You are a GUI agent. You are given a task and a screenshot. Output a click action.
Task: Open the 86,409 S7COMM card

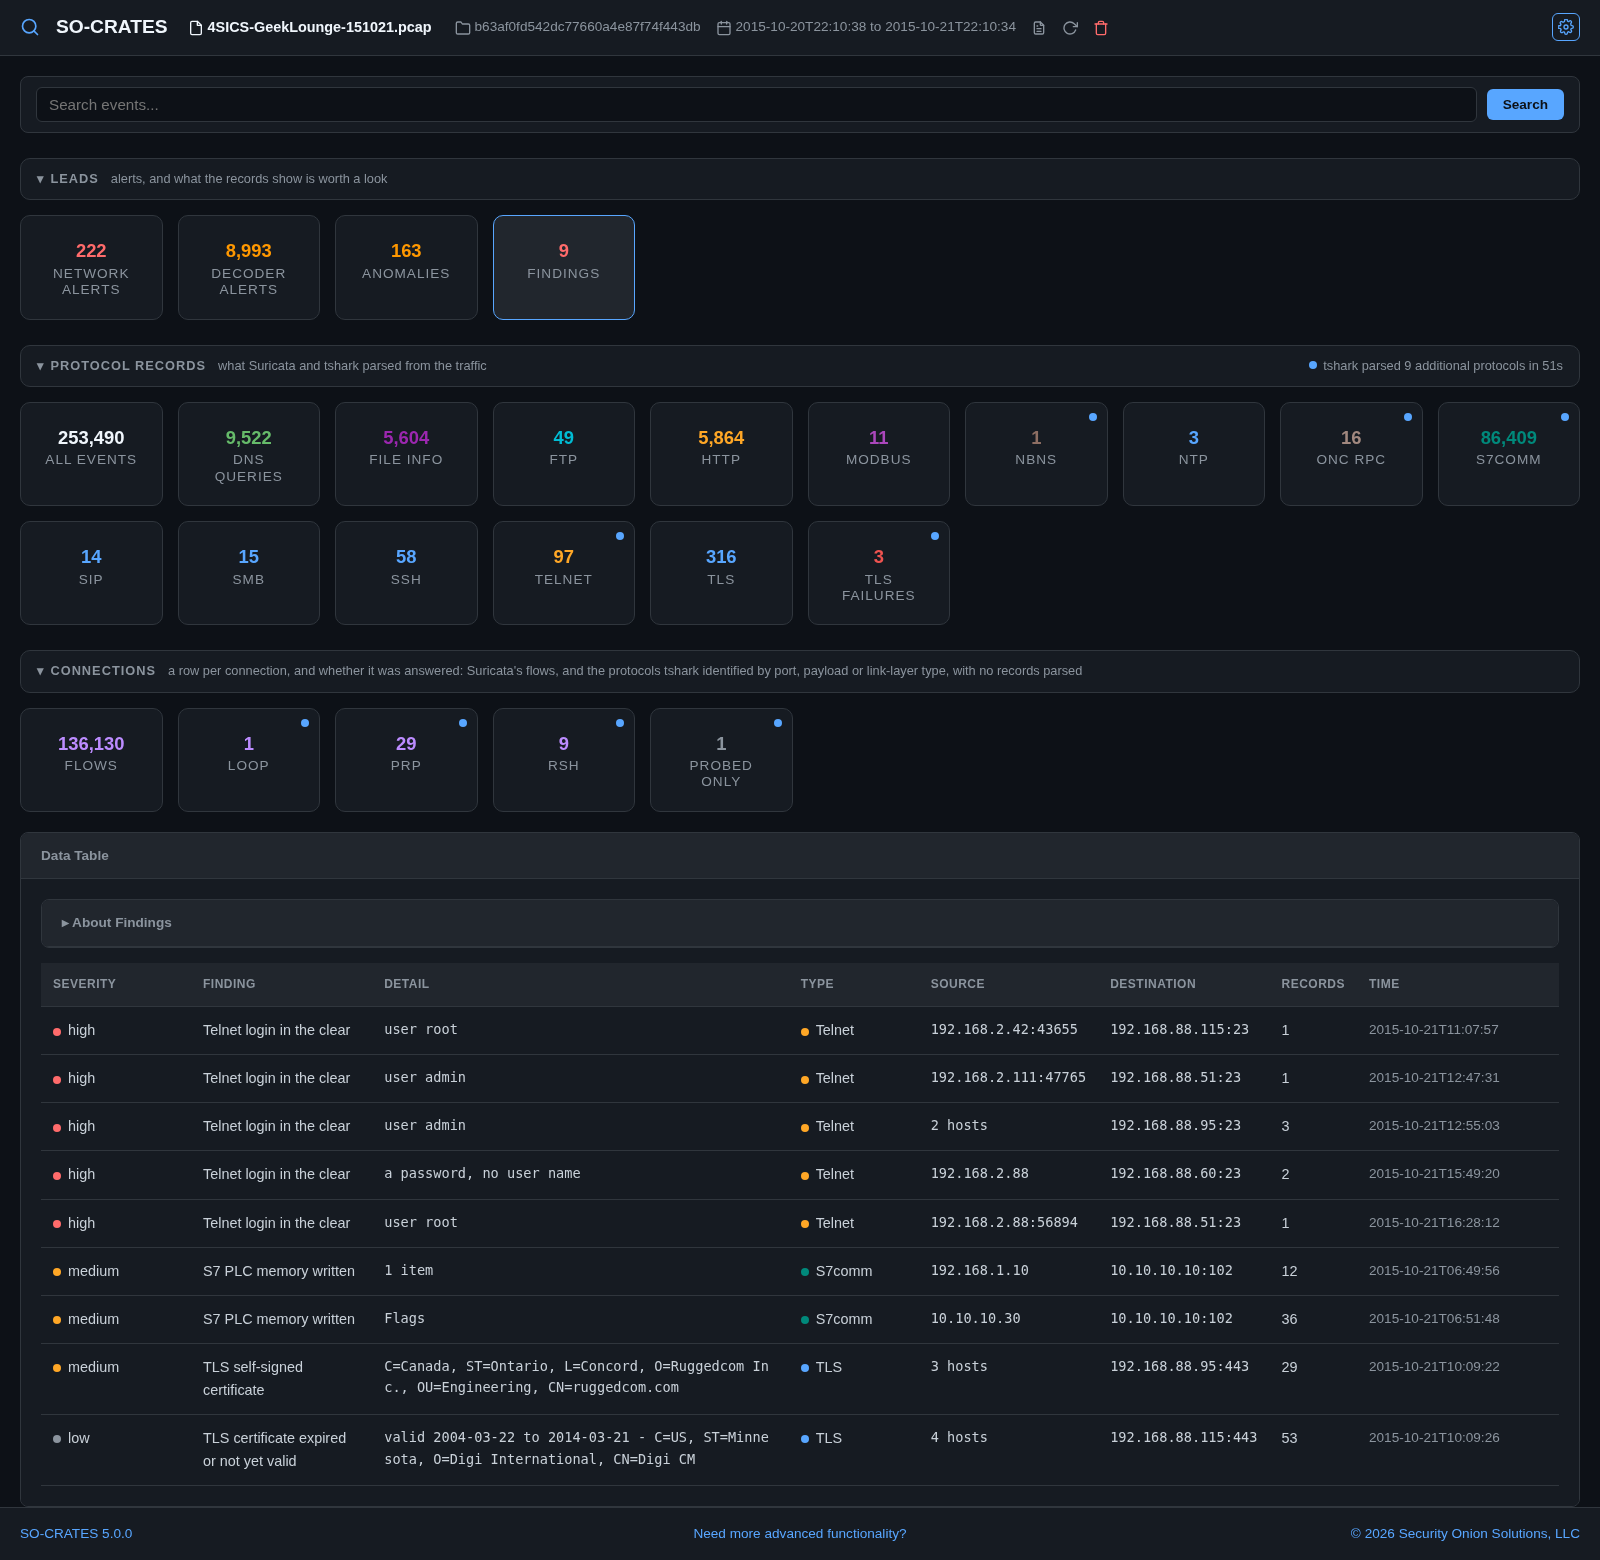pos(1509,454)
